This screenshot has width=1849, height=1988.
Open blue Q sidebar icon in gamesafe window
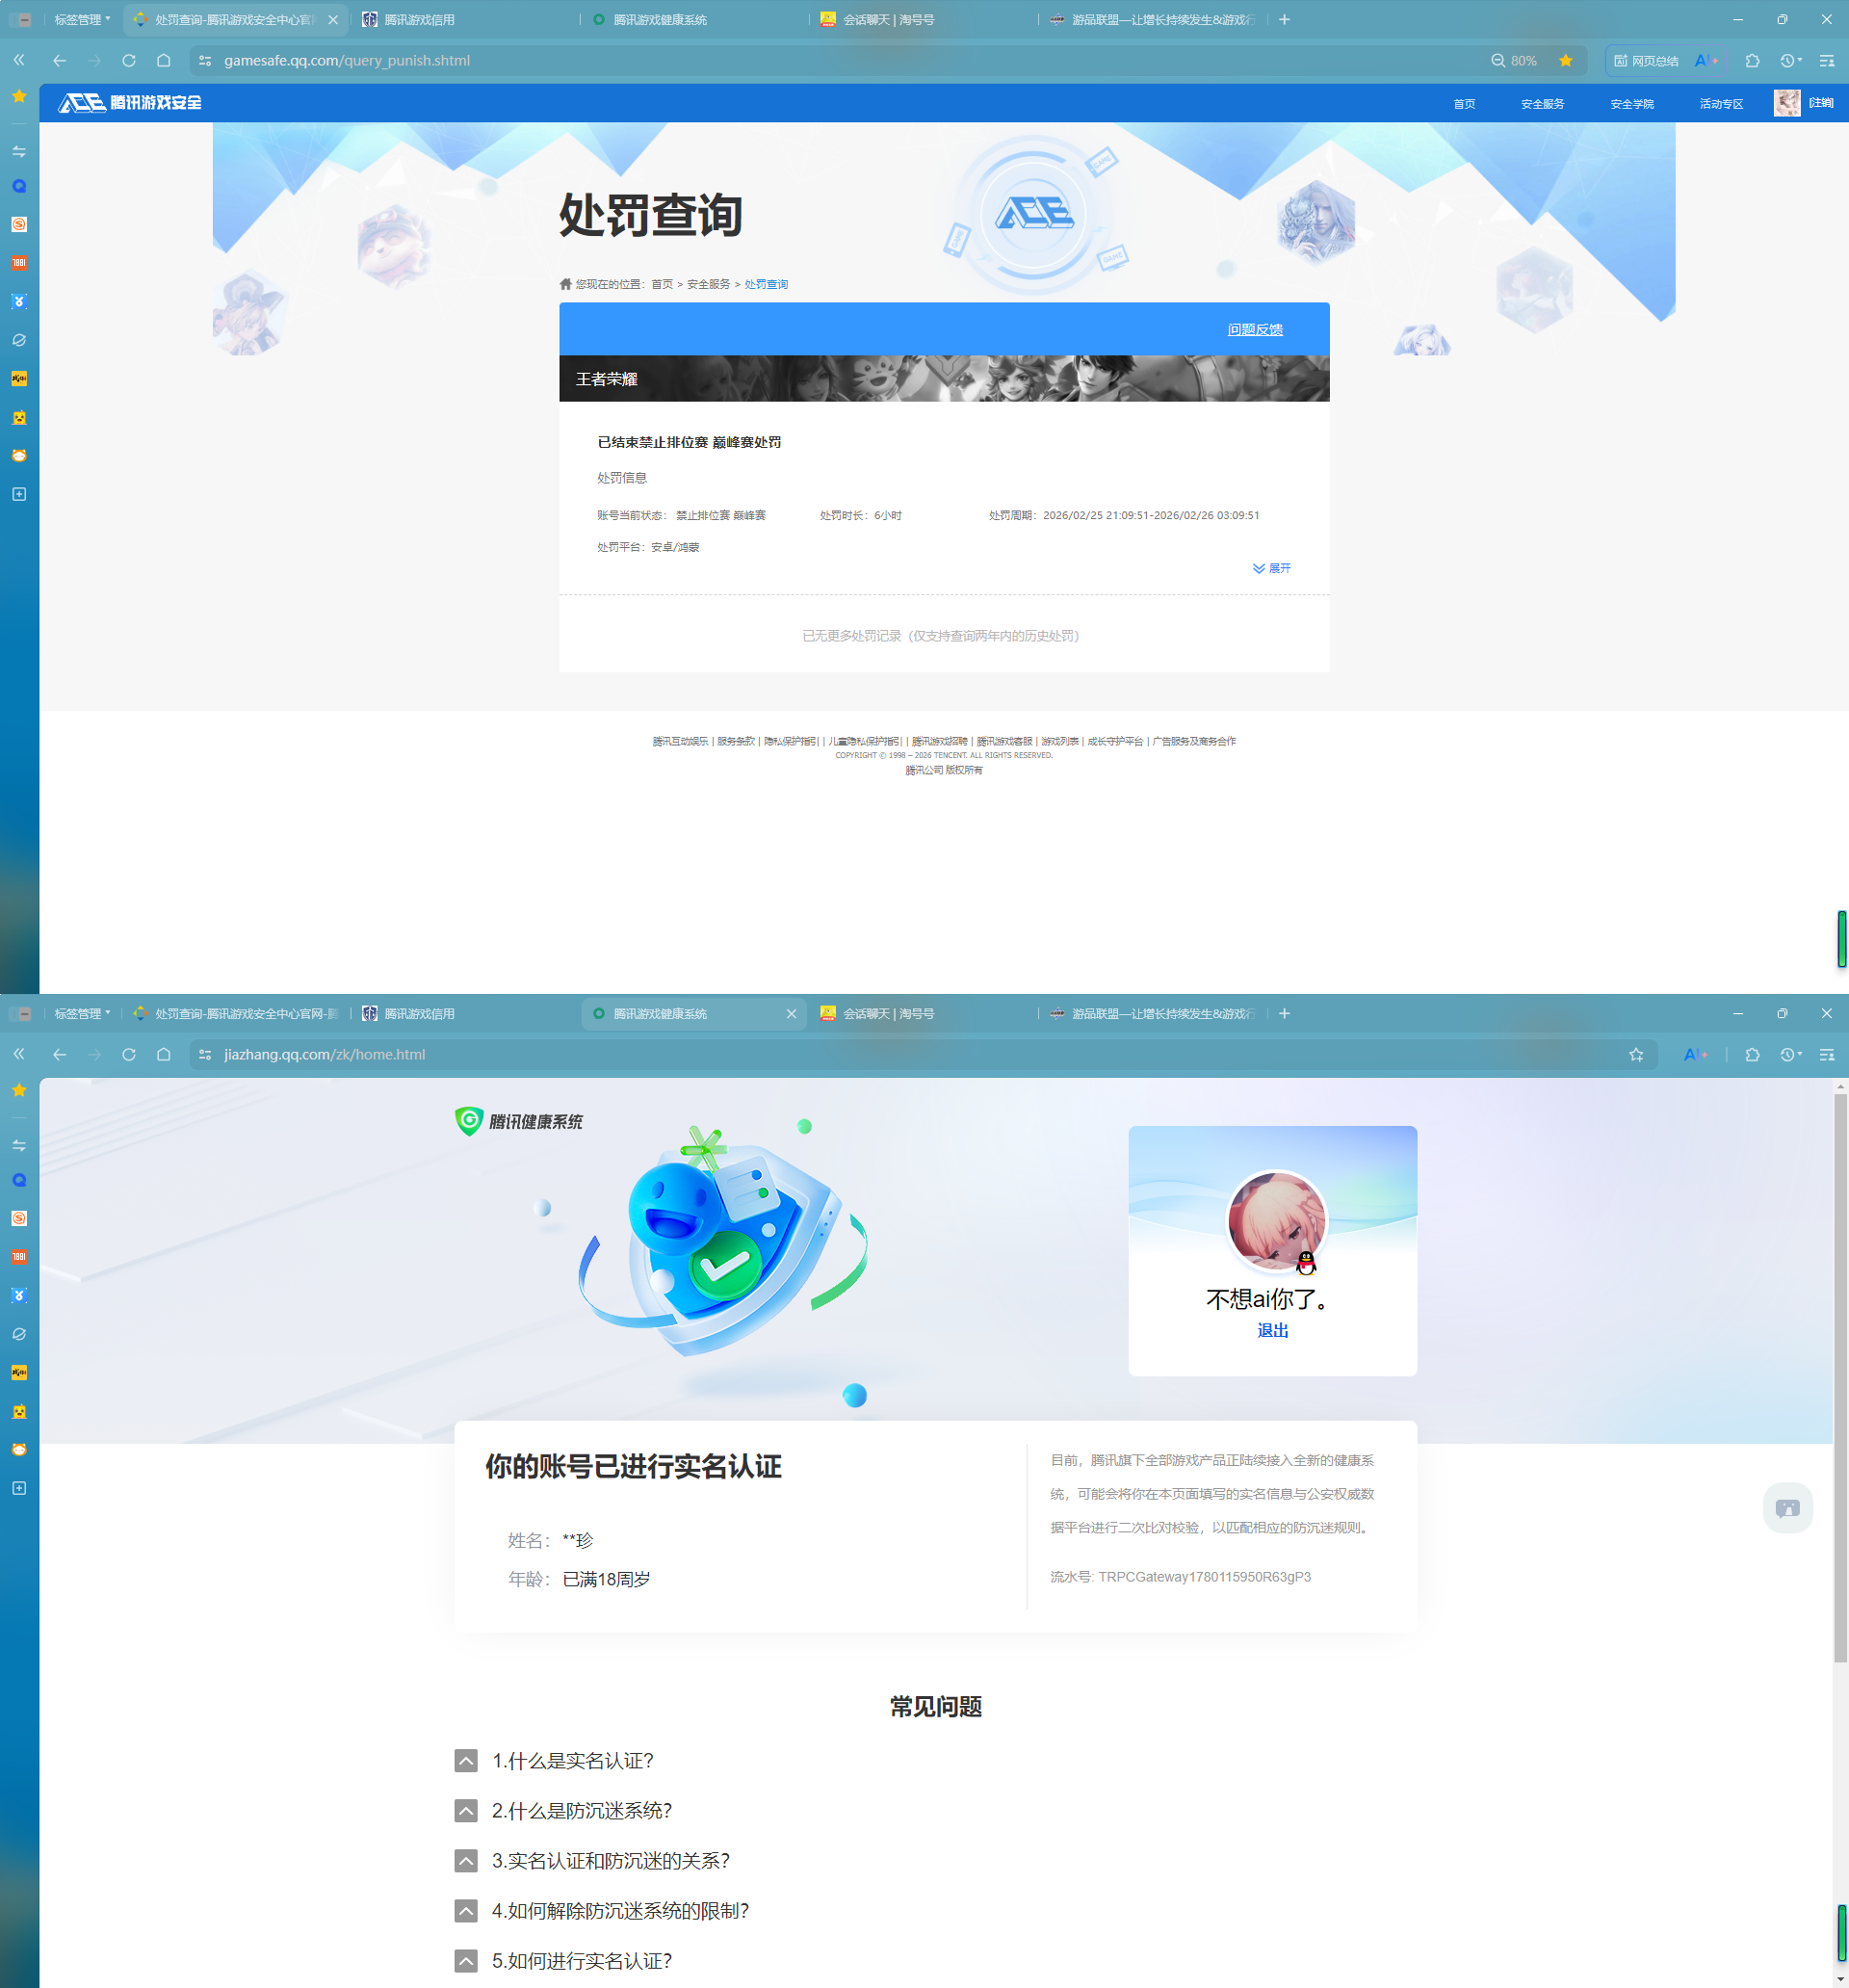coord(19,186)
